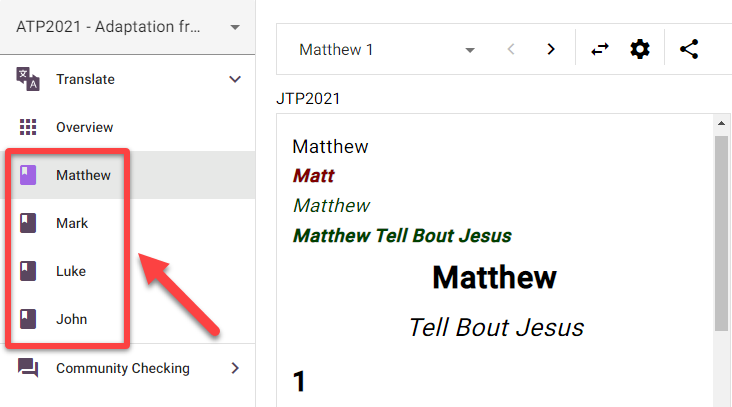The image size is (732, 407).
Task: Click the Mark book icon
Action: (x=28, y=223)
